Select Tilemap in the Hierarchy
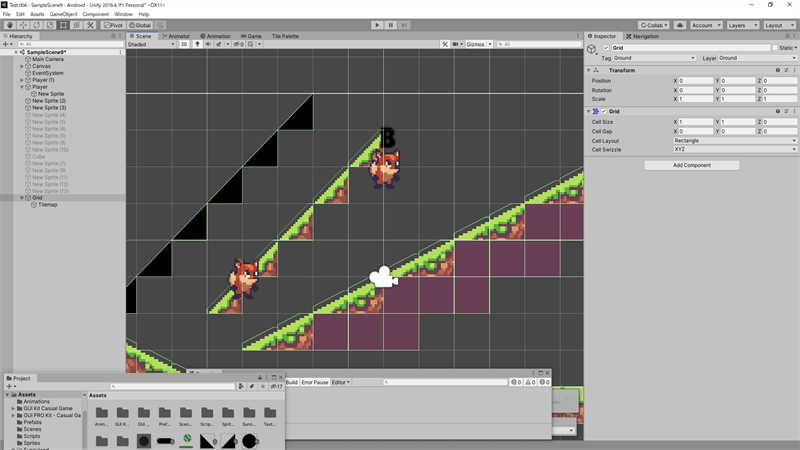 click(x=47, y=205)
